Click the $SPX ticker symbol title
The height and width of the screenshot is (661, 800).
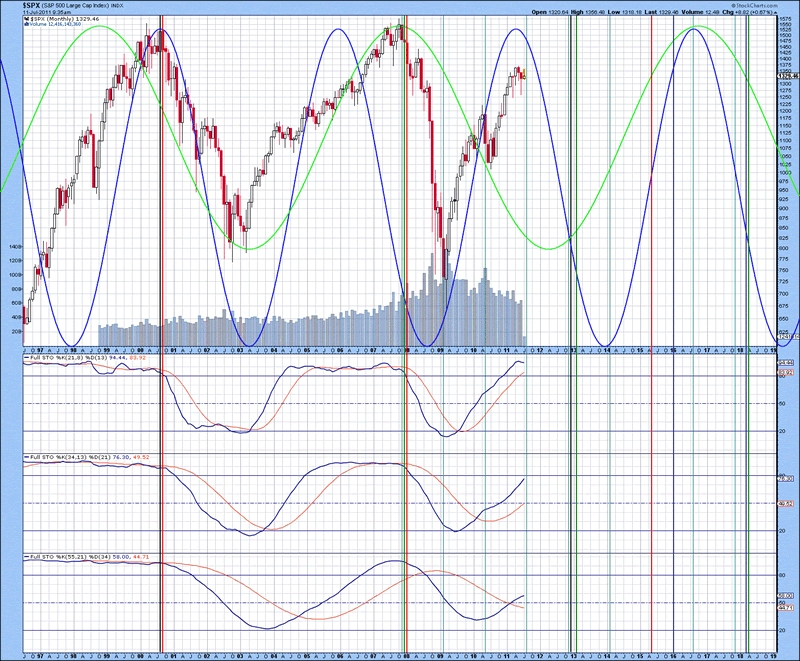(30, 4)
